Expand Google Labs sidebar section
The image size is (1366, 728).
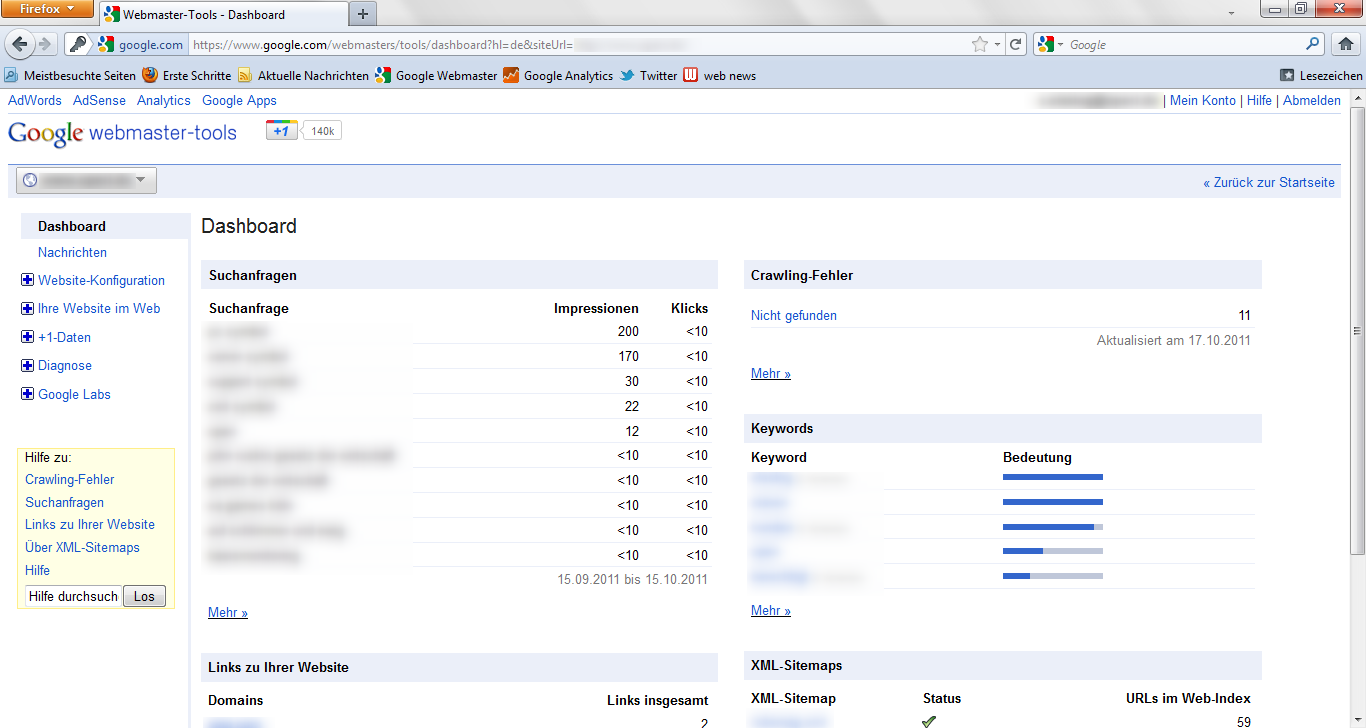tap(28, 395)
